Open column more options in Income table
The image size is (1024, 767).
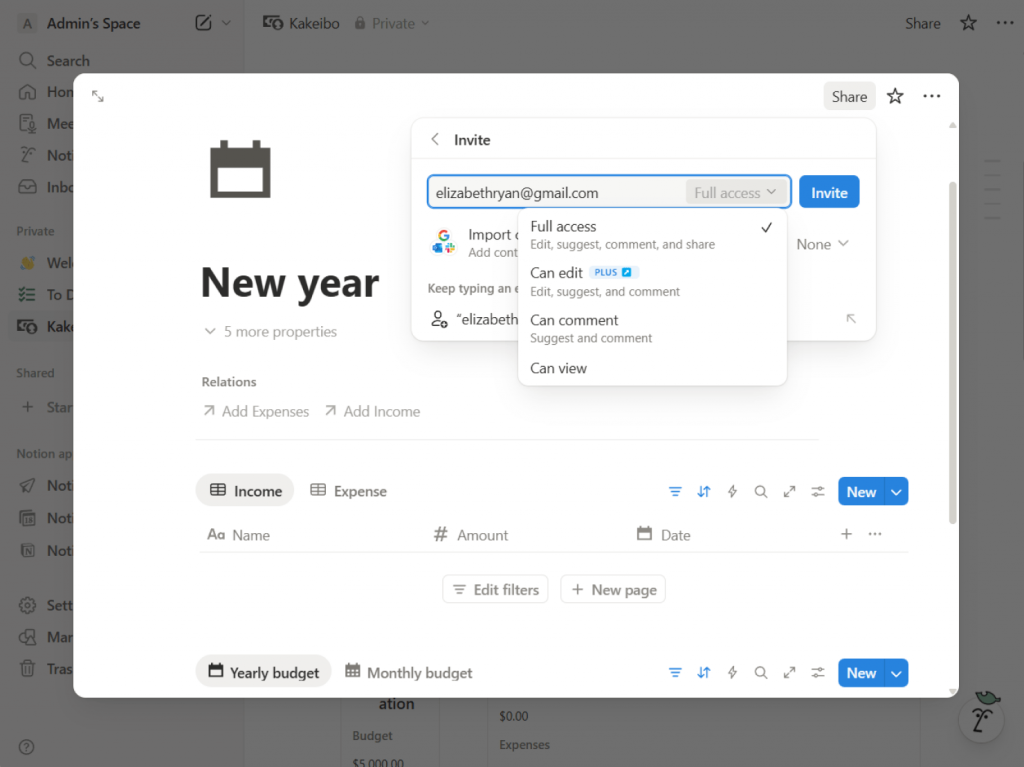point(875,534)
